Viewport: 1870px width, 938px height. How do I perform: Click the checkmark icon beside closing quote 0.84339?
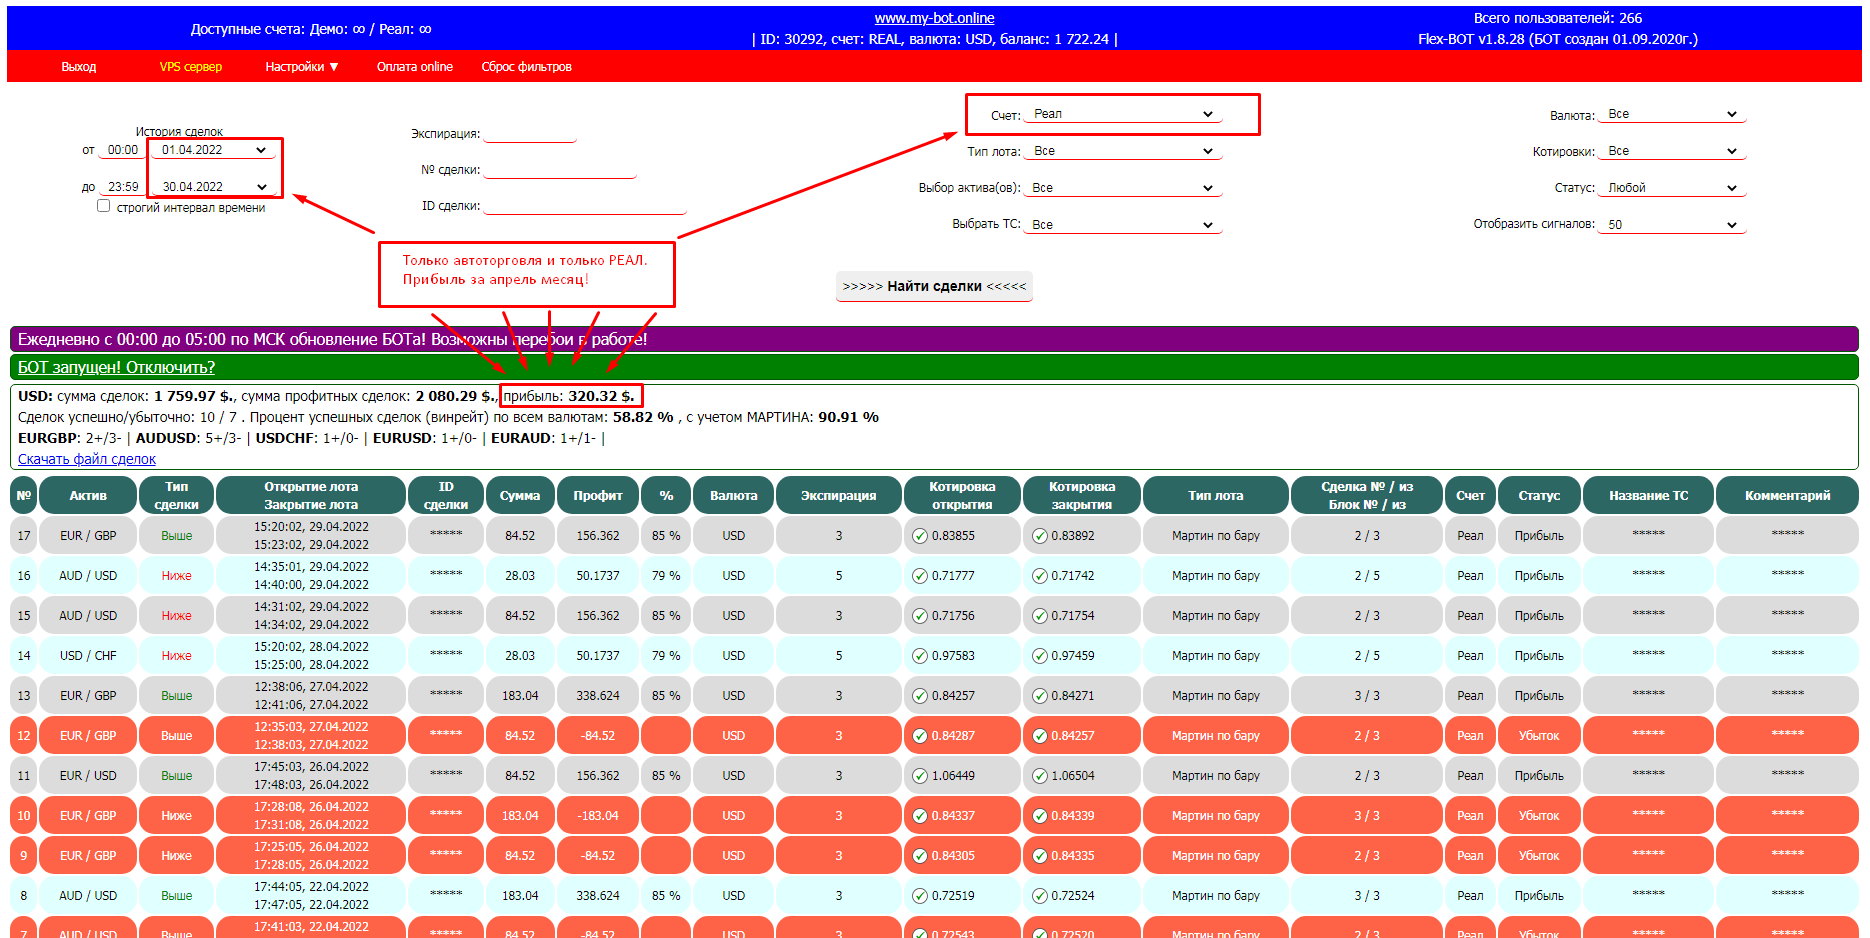pos(1040,816)
